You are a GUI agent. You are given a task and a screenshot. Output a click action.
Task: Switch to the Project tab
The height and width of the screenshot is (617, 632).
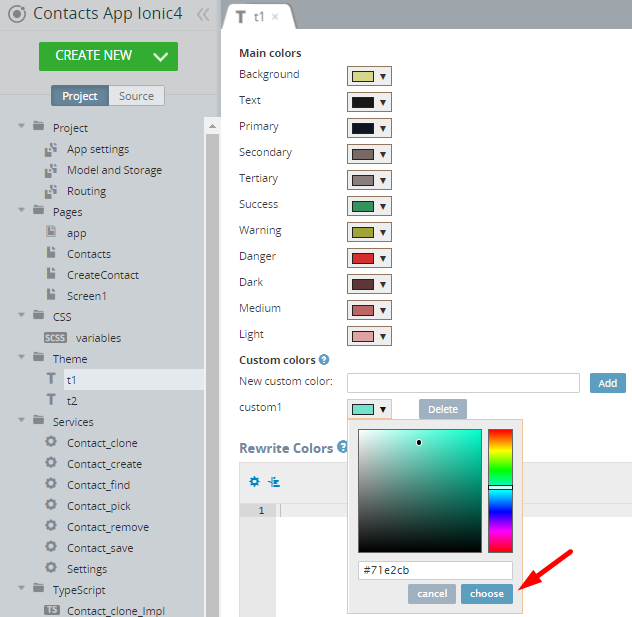coord(80,96)
